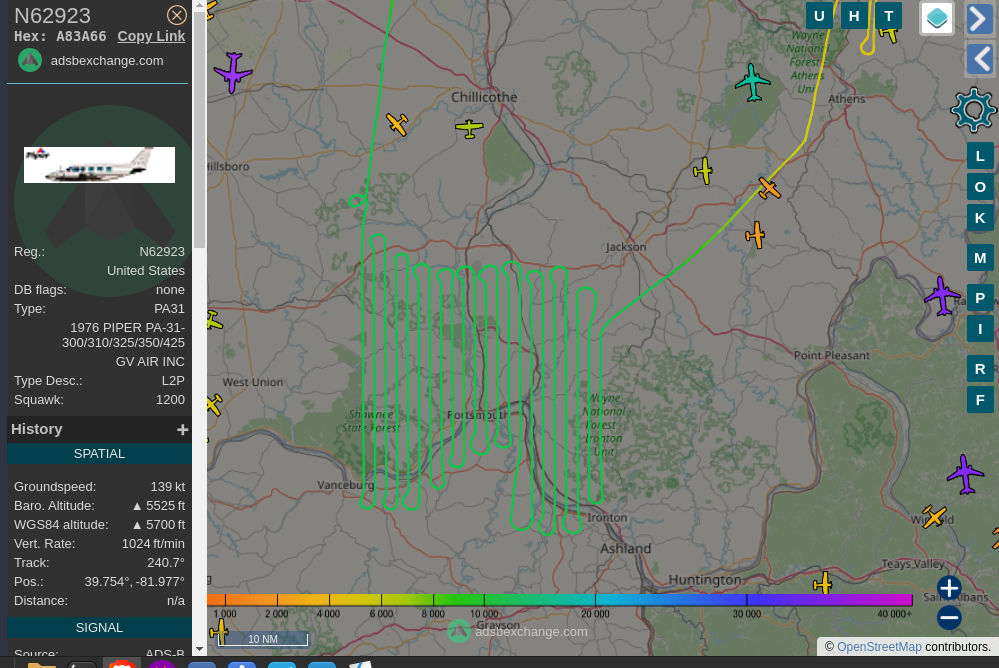Close the N62923 aircraft info panel
Image resolution: width=999 pixels, height=668 pixels.
[176, 15]
